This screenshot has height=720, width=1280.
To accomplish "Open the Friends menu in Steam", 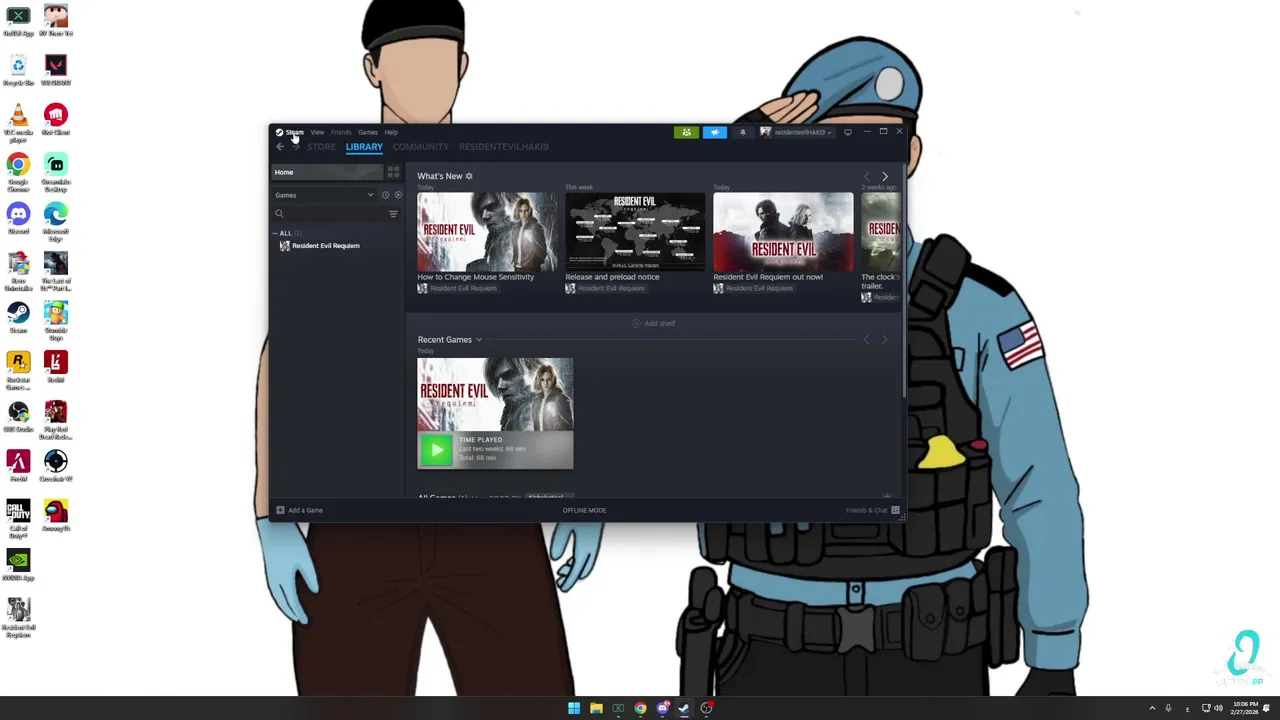I will 341,132.
